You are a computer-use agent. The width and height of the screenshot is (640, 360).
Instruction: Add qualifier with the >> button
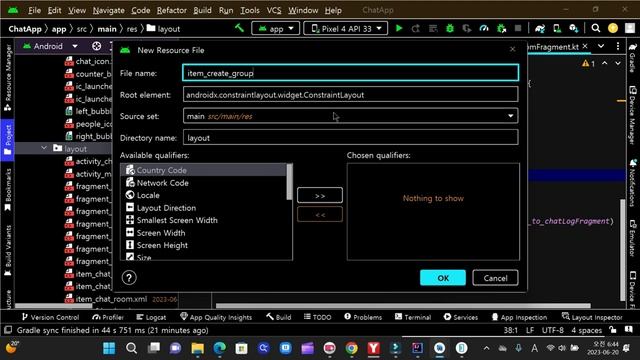click(x=320, y=196)
